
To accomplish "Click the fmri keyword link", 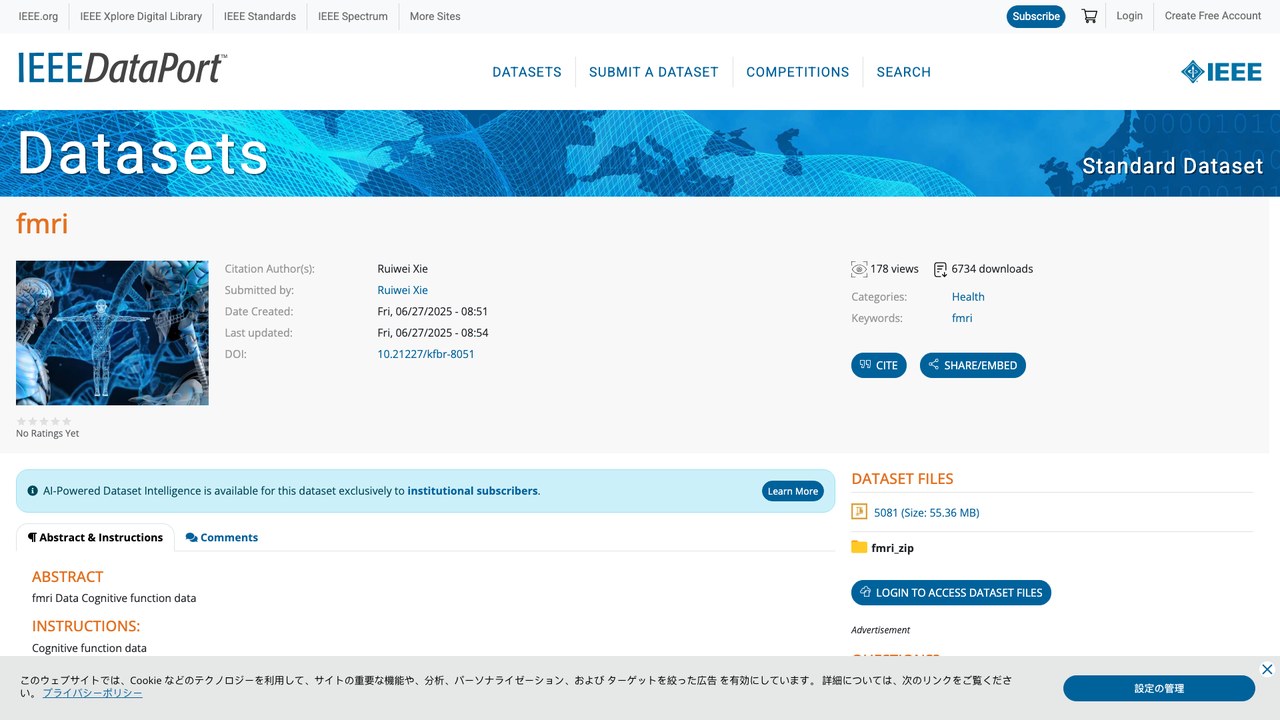I will click(962, 318).
